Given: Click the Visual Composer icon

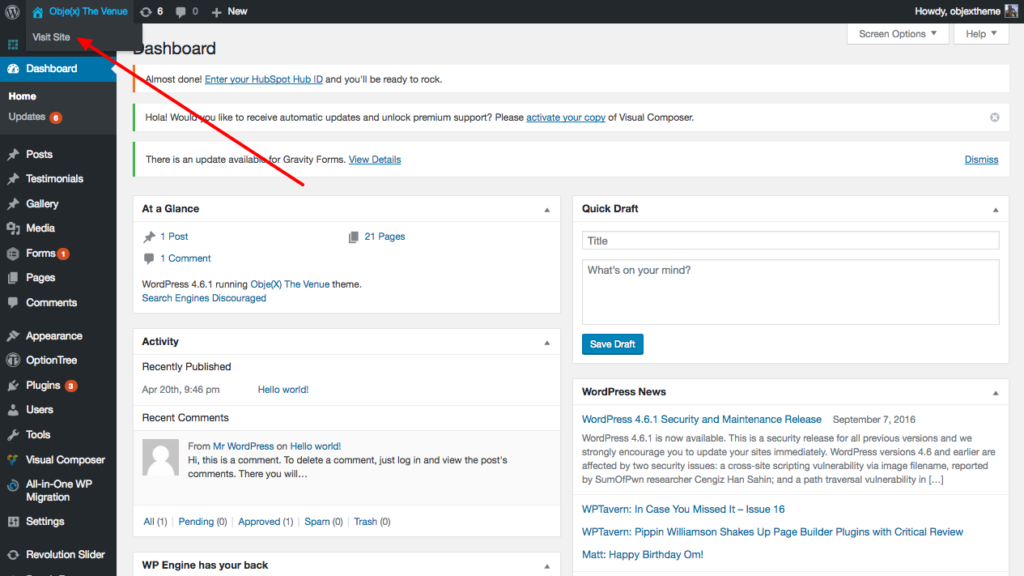Looking at the screenshot, I should click(x=13, y=460).
